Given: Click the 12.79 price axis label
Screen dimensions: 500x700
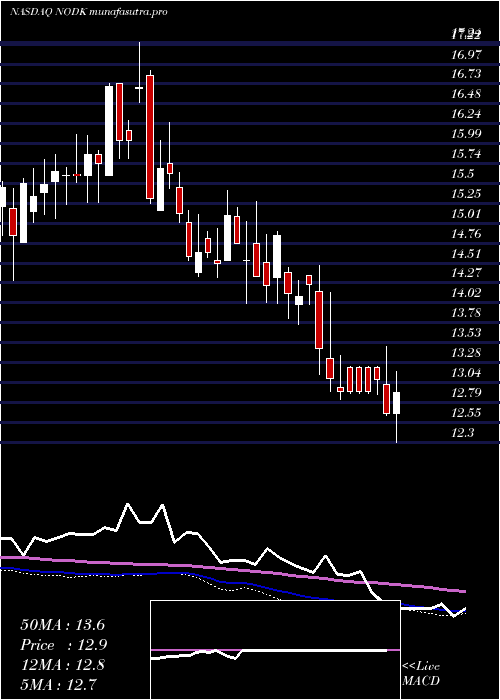Looking at the screenshot, I should coord(467,392).
